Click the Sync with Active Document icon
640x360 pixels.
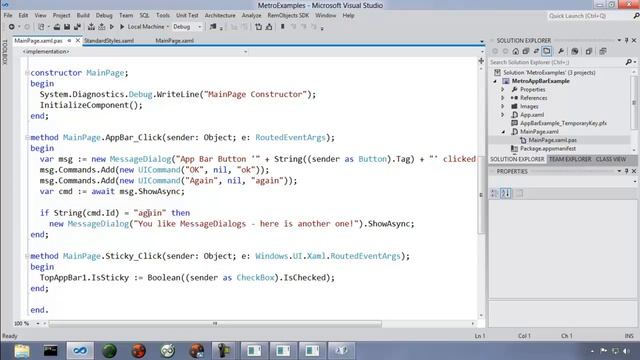click(x=536, y=51)
